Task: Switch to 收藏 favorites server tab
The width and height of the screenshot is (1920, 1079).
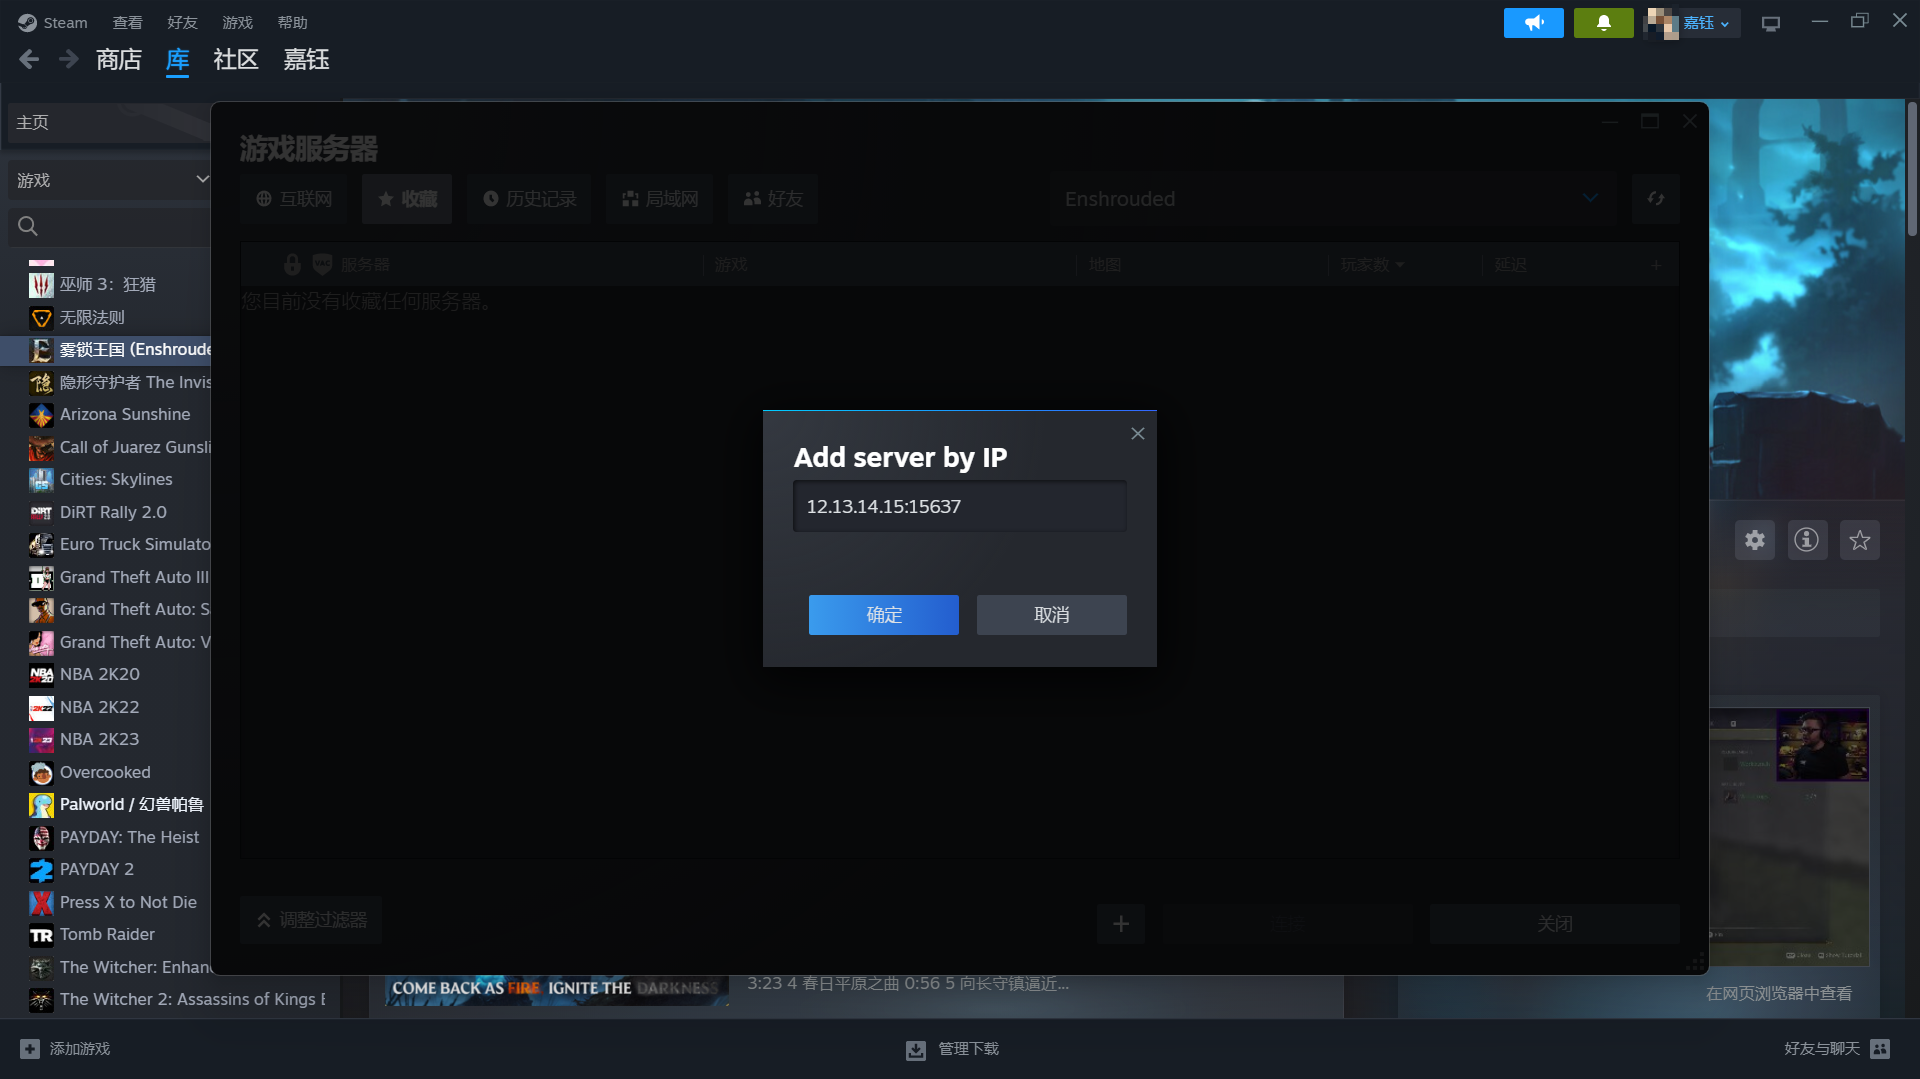Action: click(x=407, y=199)
